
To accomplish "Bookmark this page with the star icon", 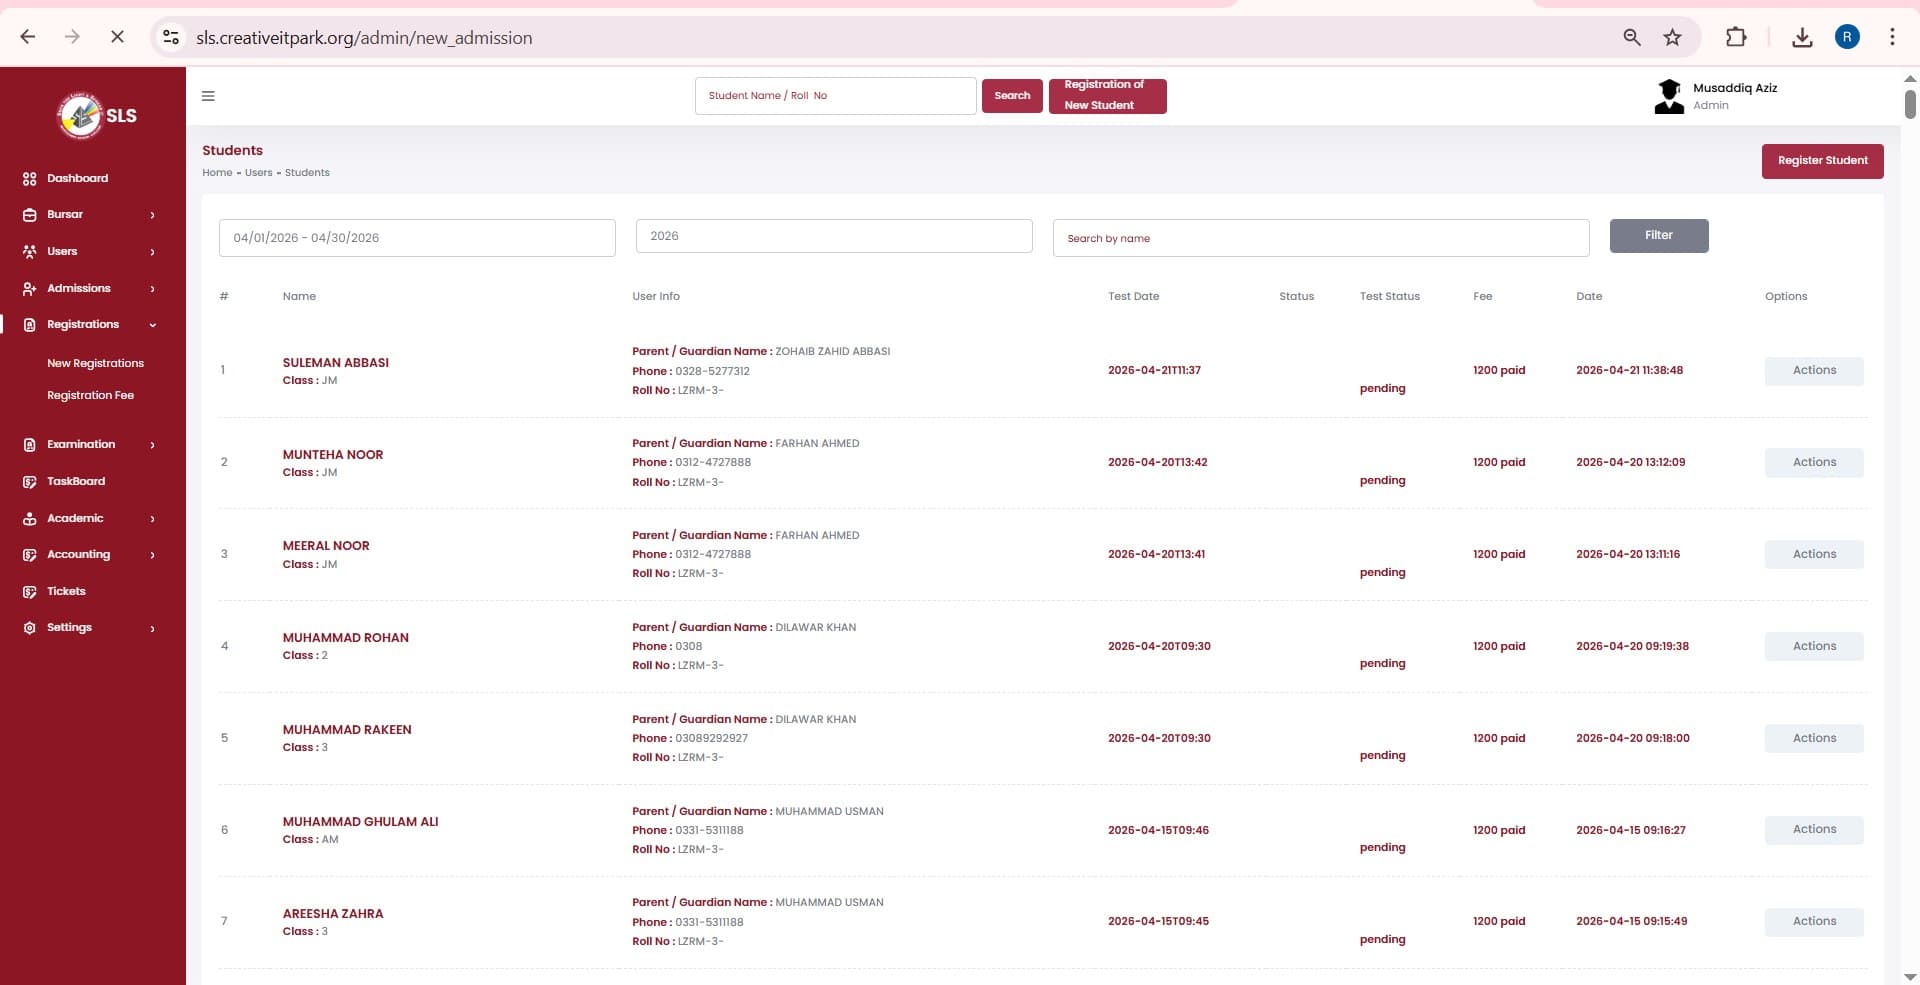I will click(x=1672, y=38).
